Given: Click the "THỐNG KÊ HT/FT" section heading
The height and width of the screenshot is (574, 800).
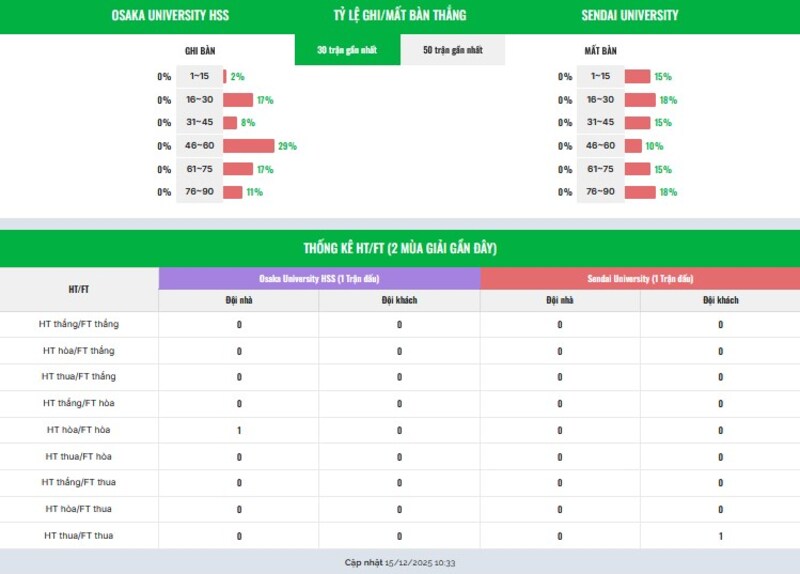Looking at the screenshot, I should (x=400, y=248).
